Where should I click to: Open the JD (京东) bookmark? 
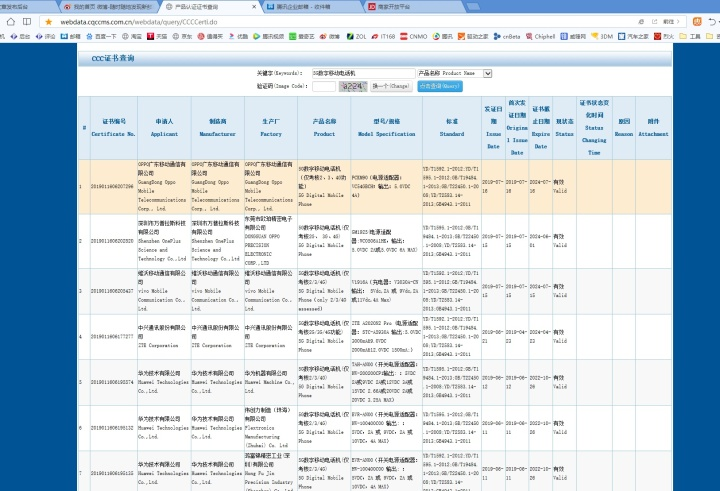point(182,36)
